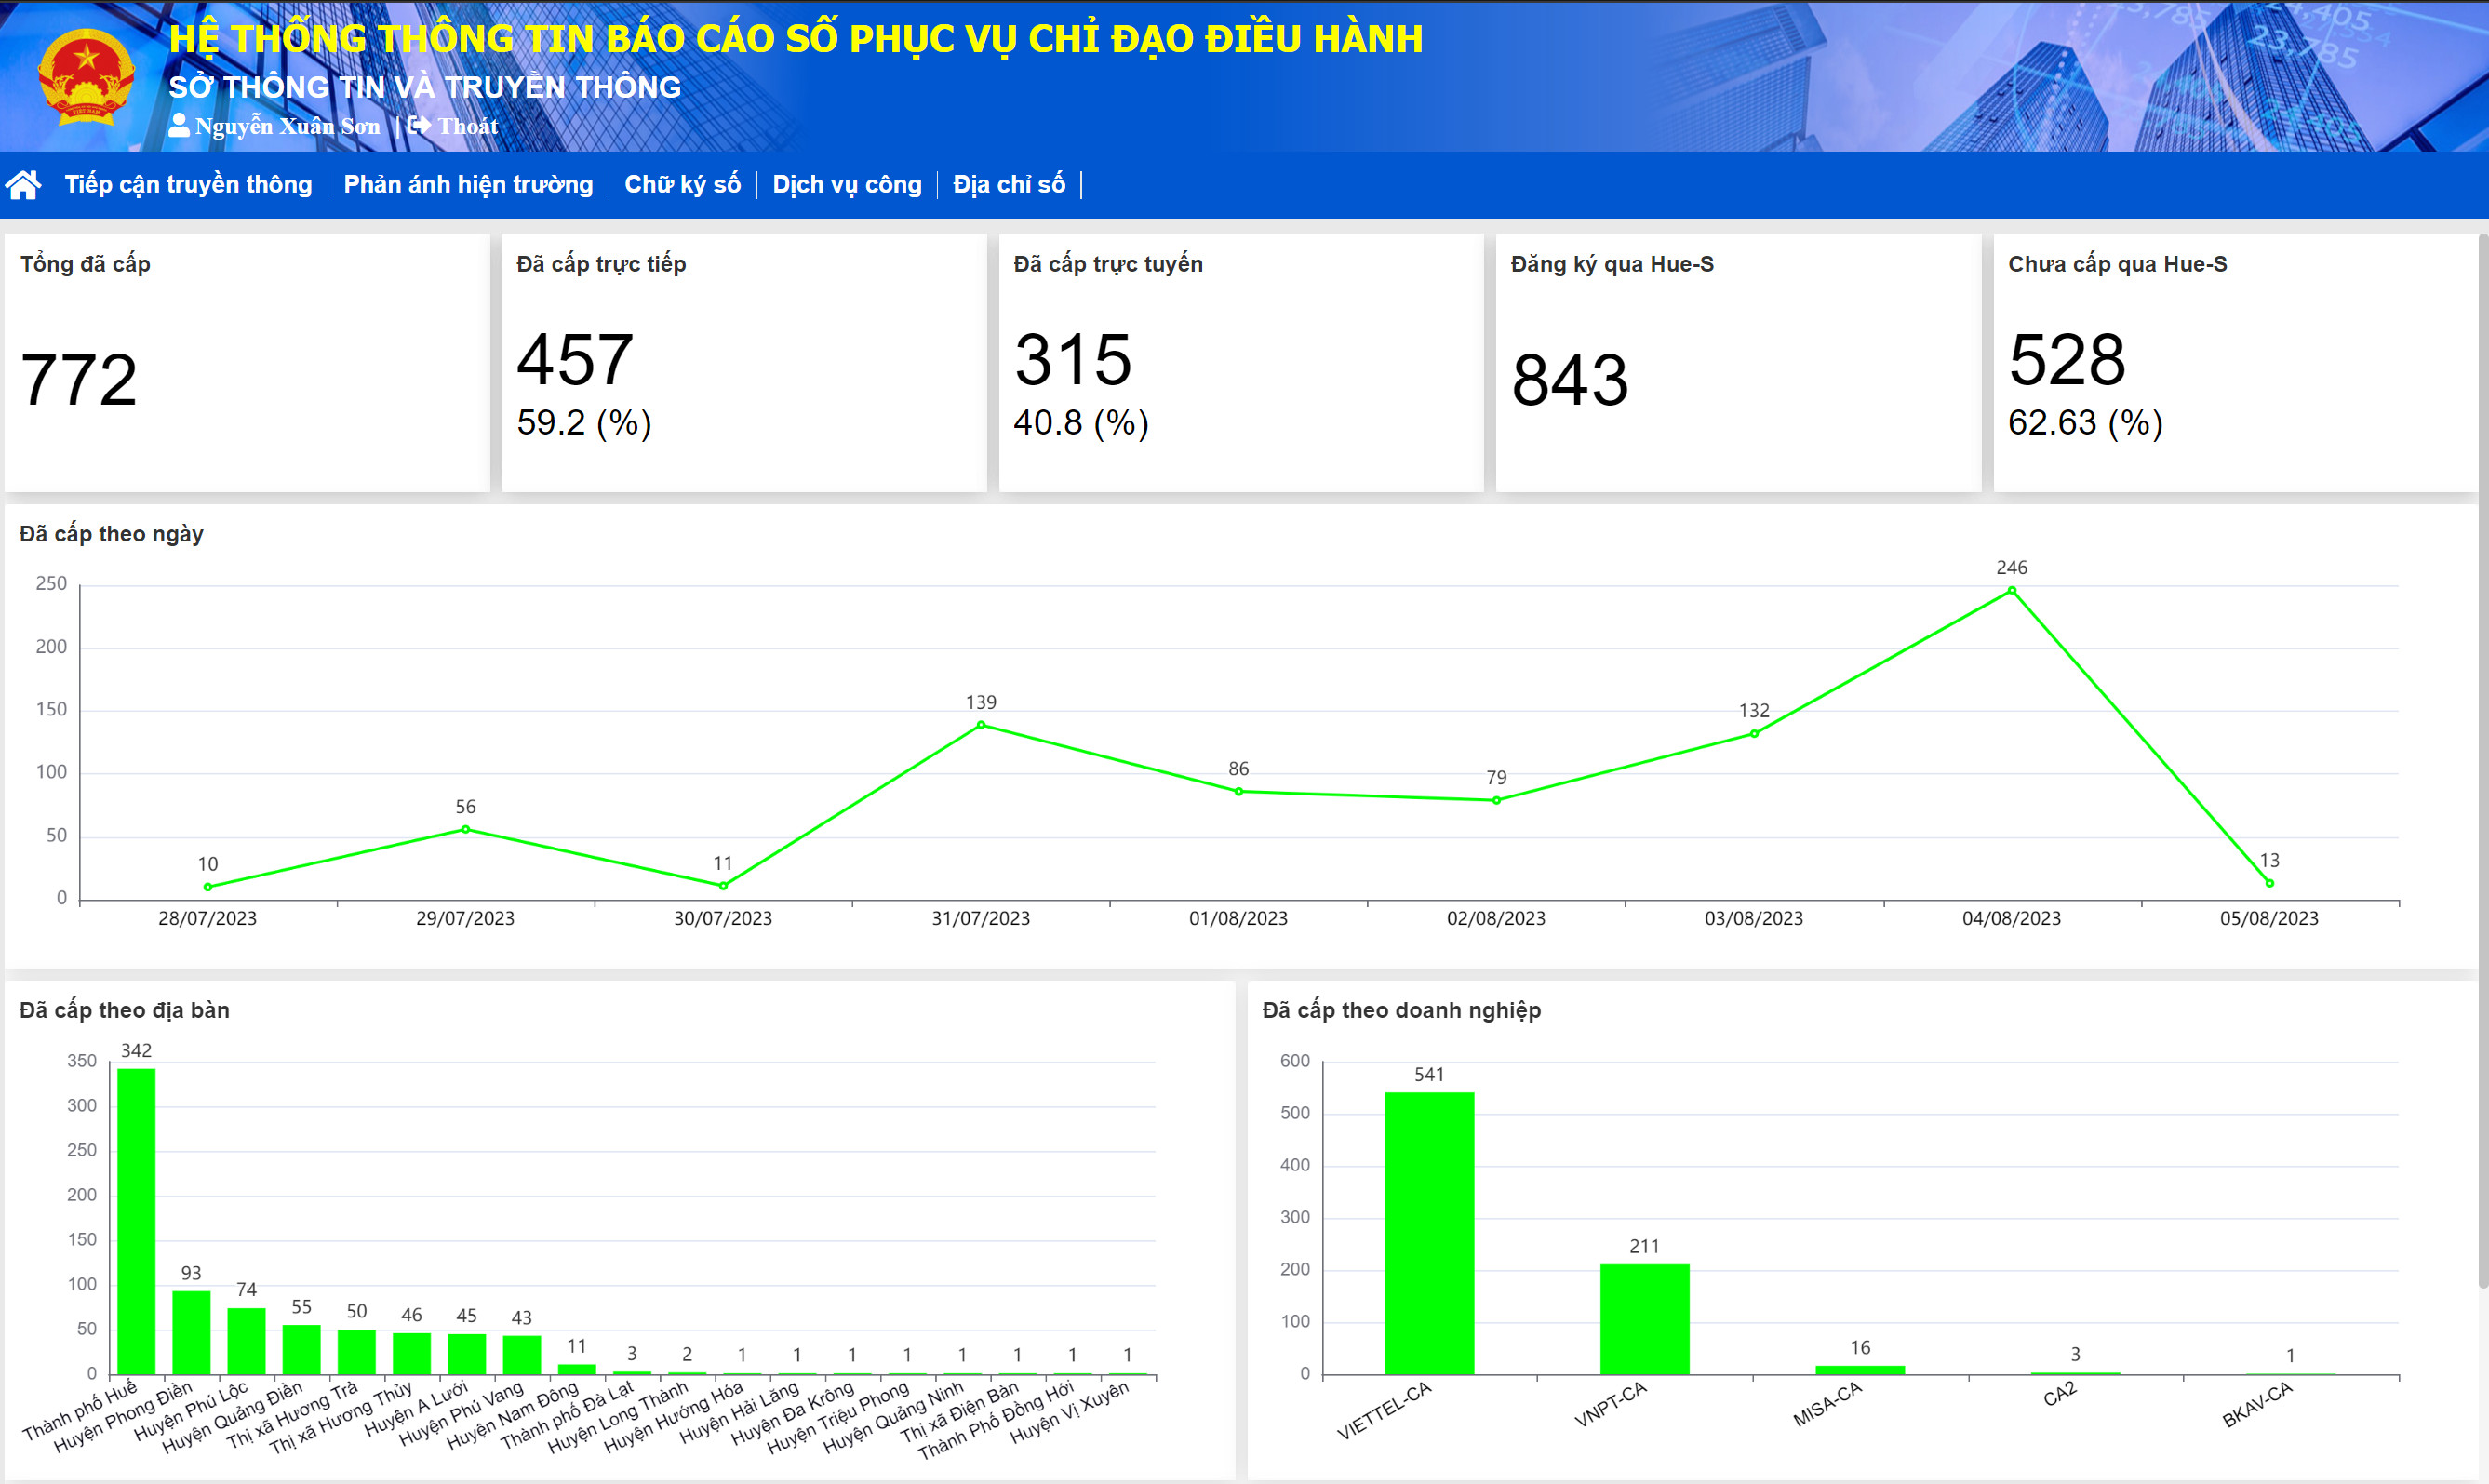Image resolution: width=2489 pixels, height=1484 pixels.
Task: Click the vertical page scrollbar on right
Action: [2482, 760]
